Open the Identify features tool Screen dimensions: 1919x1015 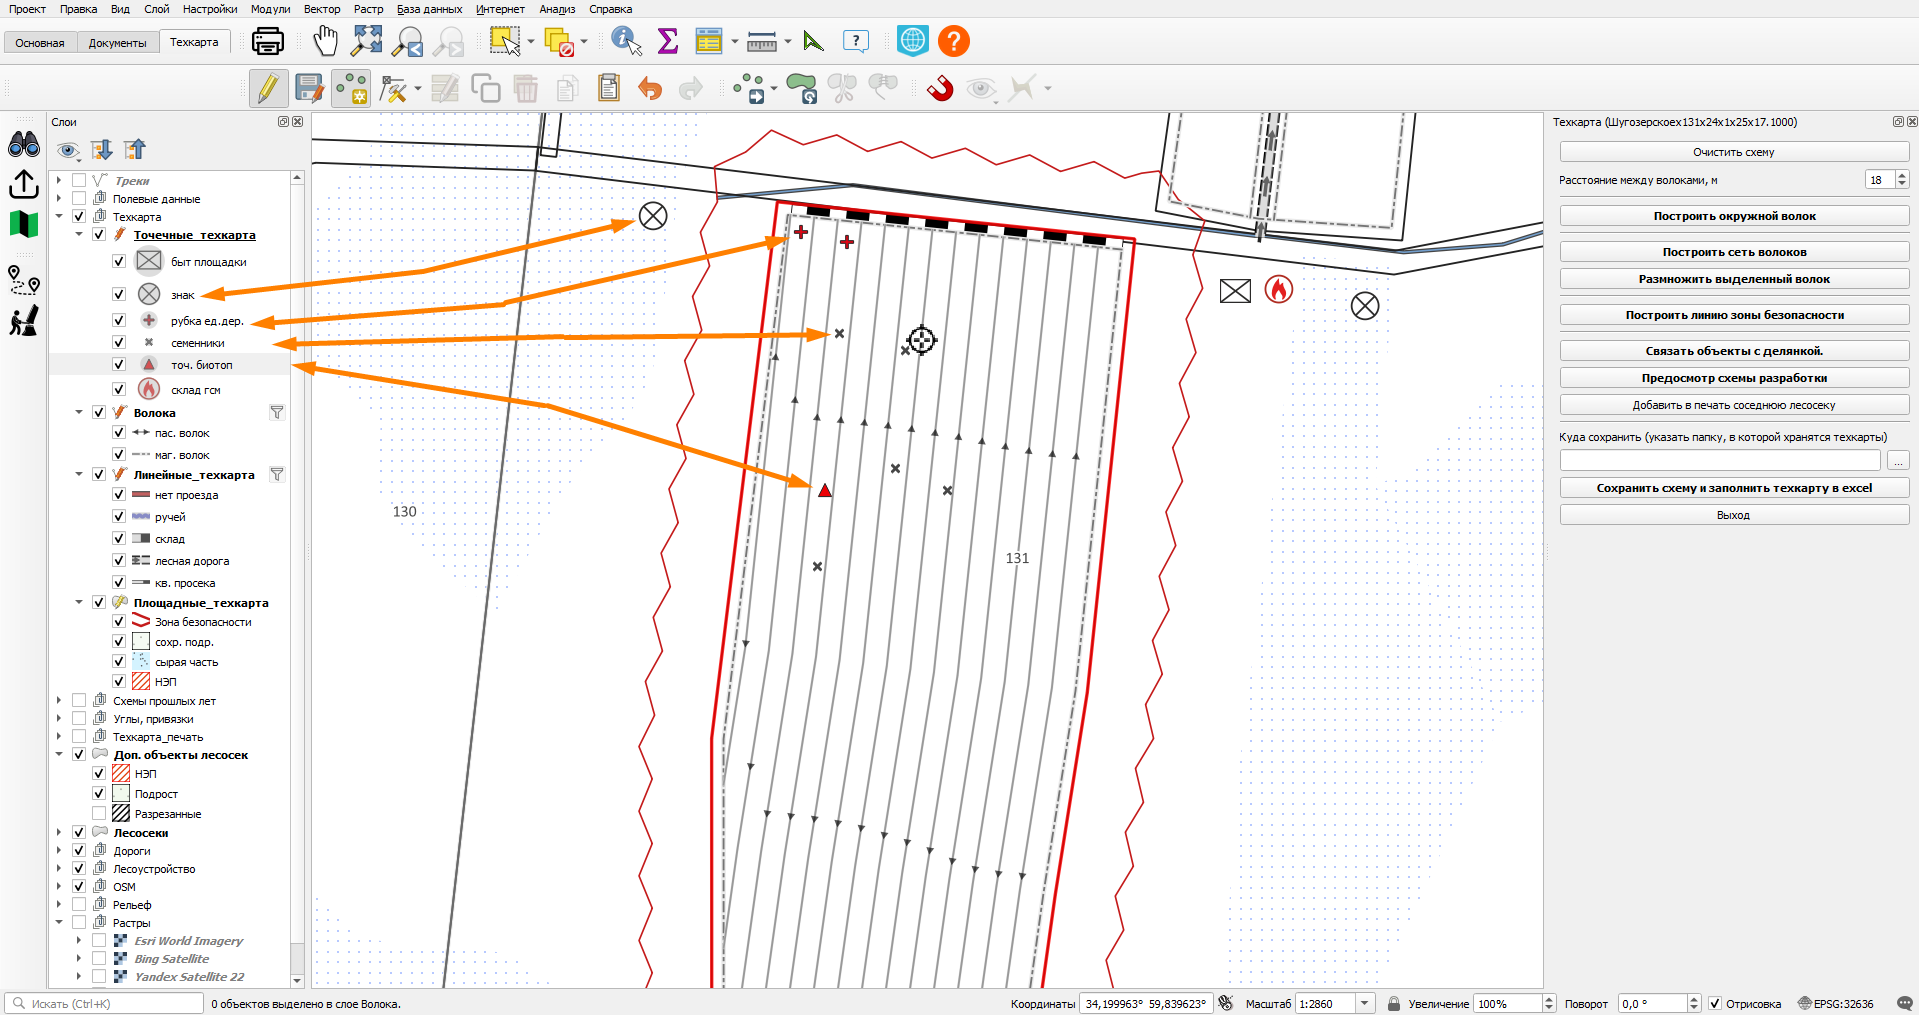[x=626, y=41]
